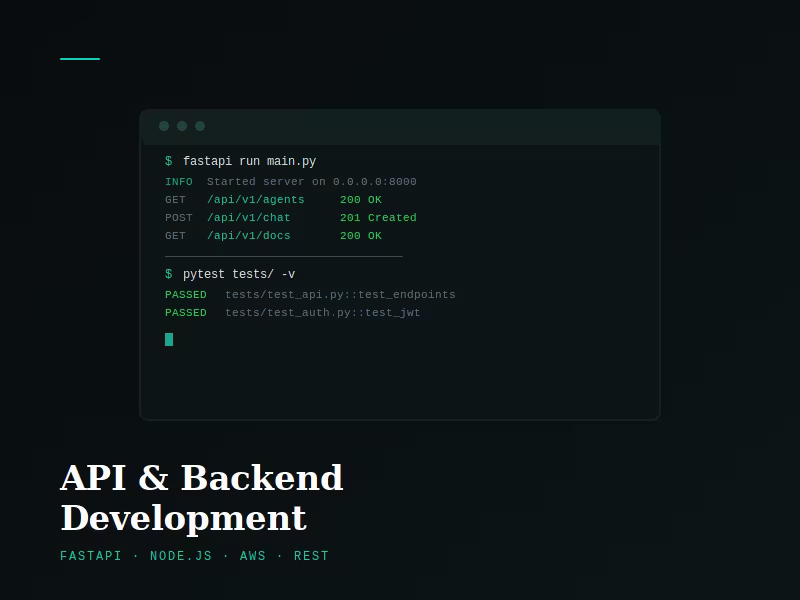
Task: Select the FASTAPI tag
Action: pyautogui.click(x=91, y=556)
